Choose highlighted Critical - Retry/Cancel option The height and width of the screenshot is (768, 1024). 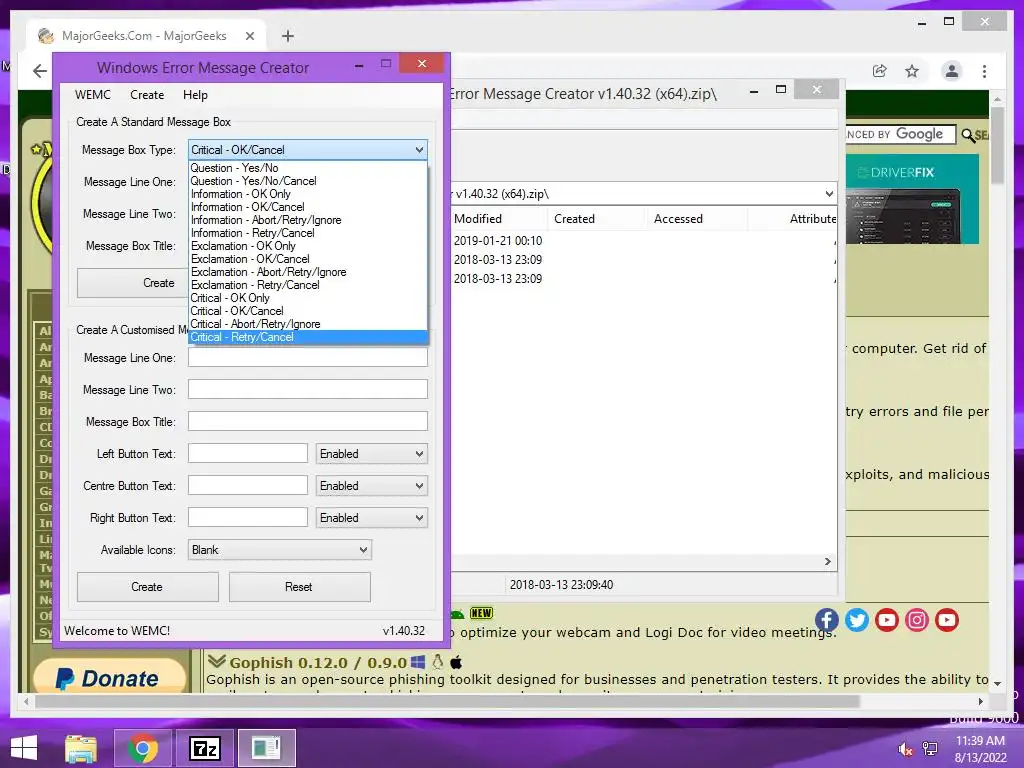308,337
